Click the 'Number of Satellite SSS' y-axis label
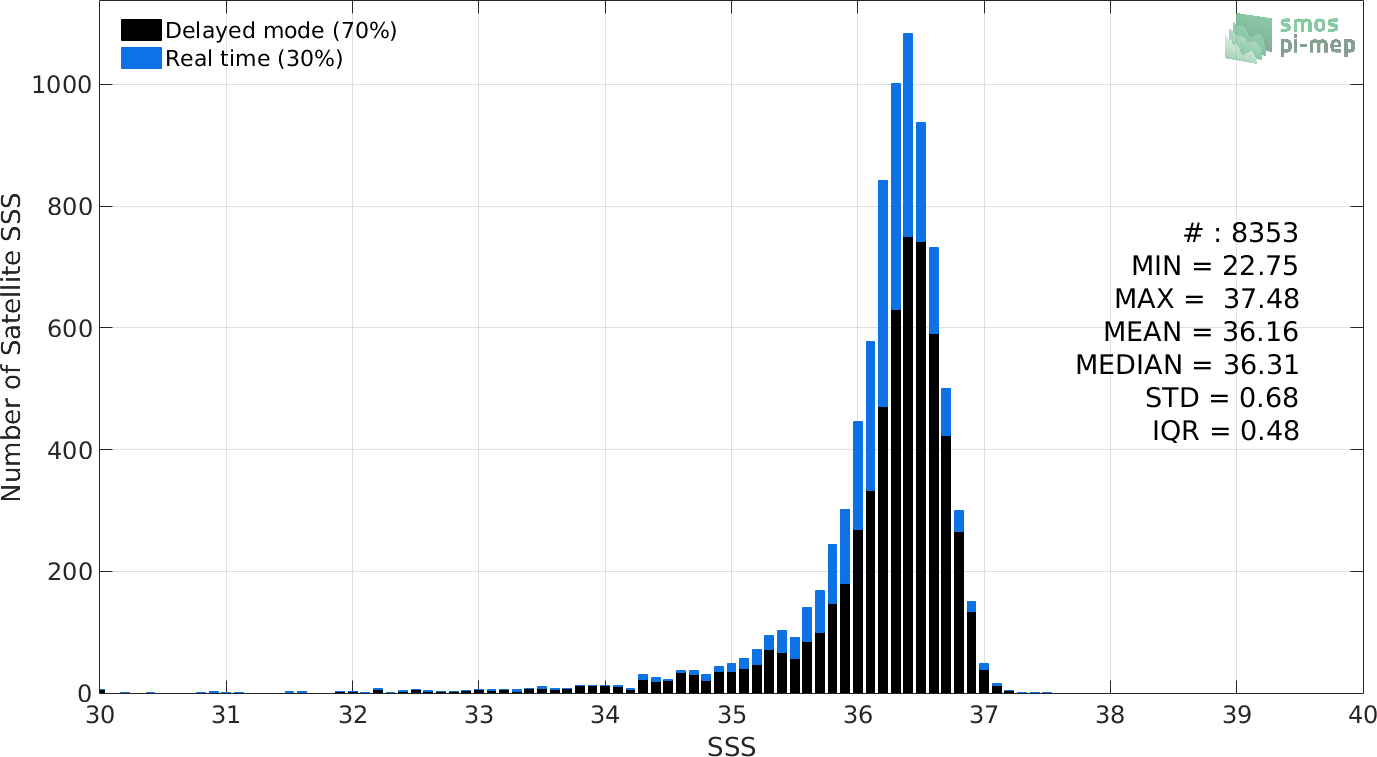 tap(12, 348)
